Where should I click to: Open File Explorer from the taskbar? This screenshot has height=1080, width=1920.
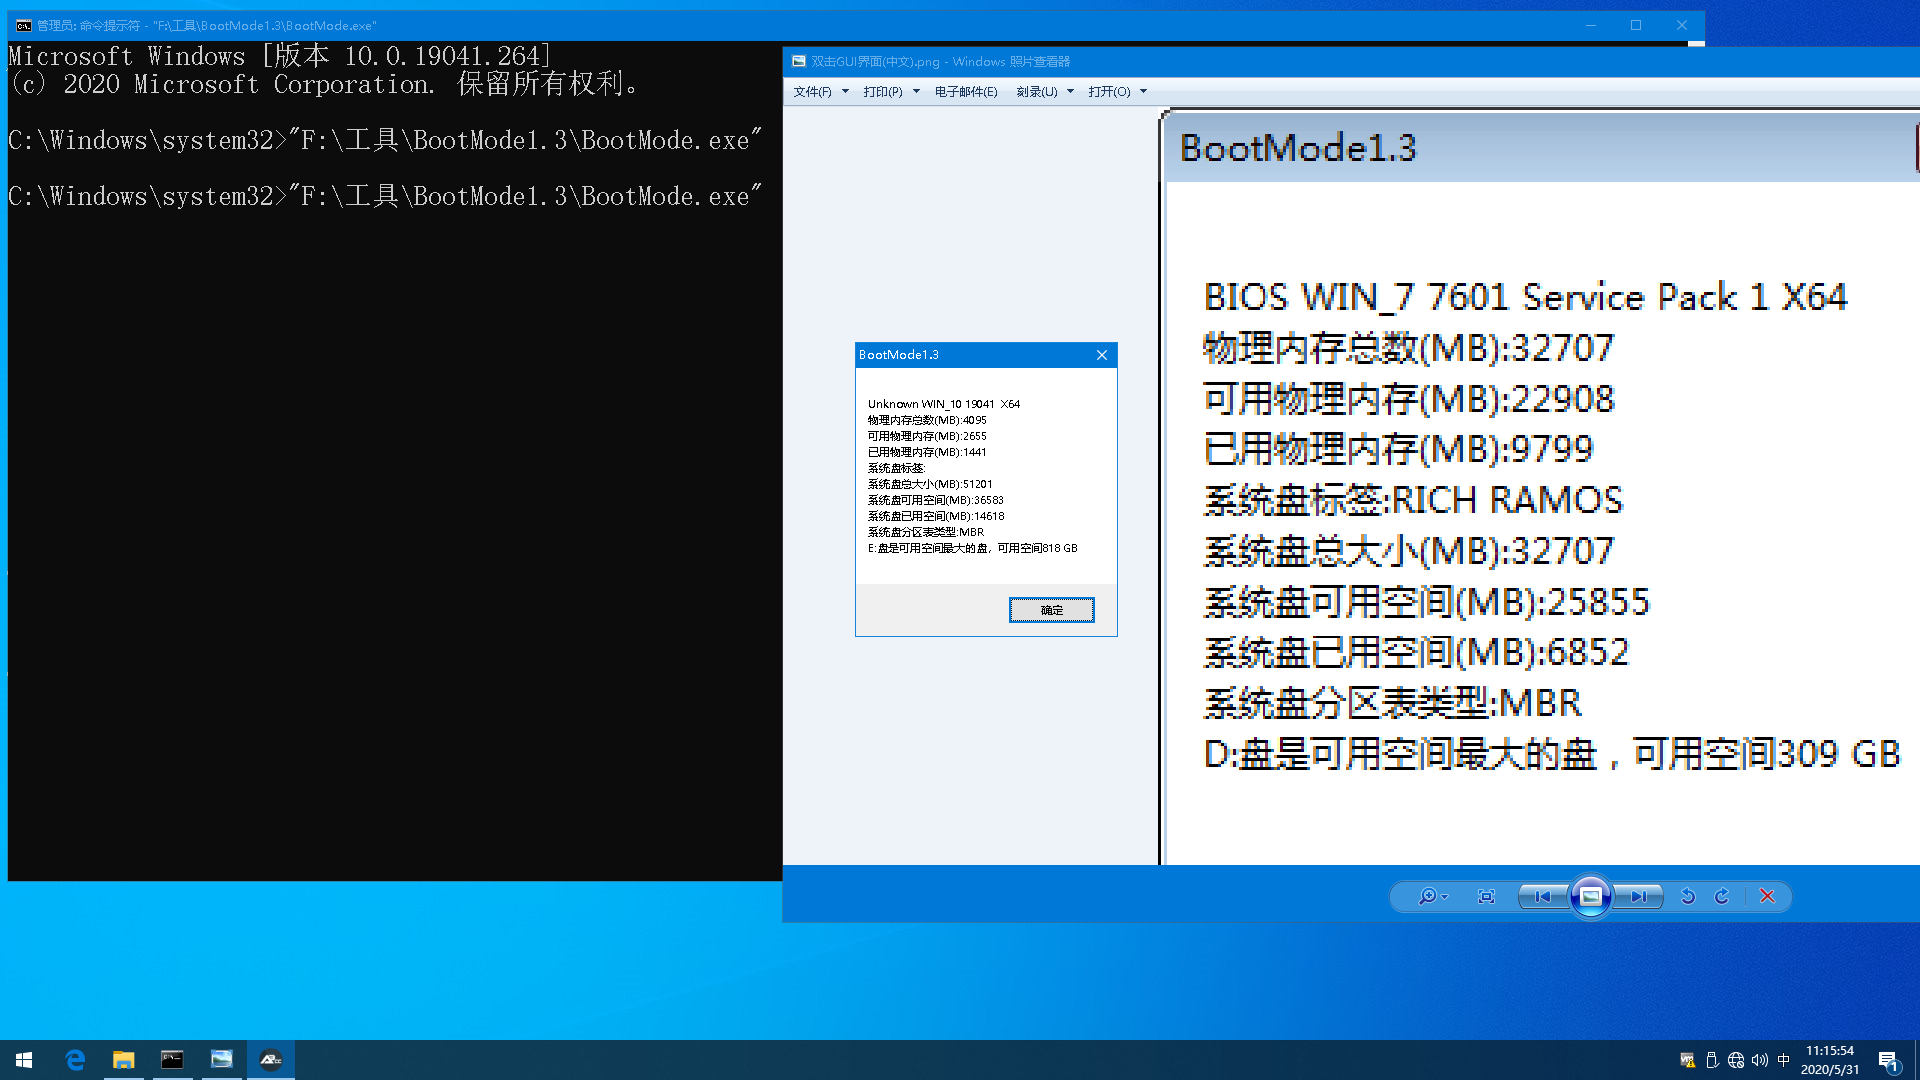[123, 1060]
